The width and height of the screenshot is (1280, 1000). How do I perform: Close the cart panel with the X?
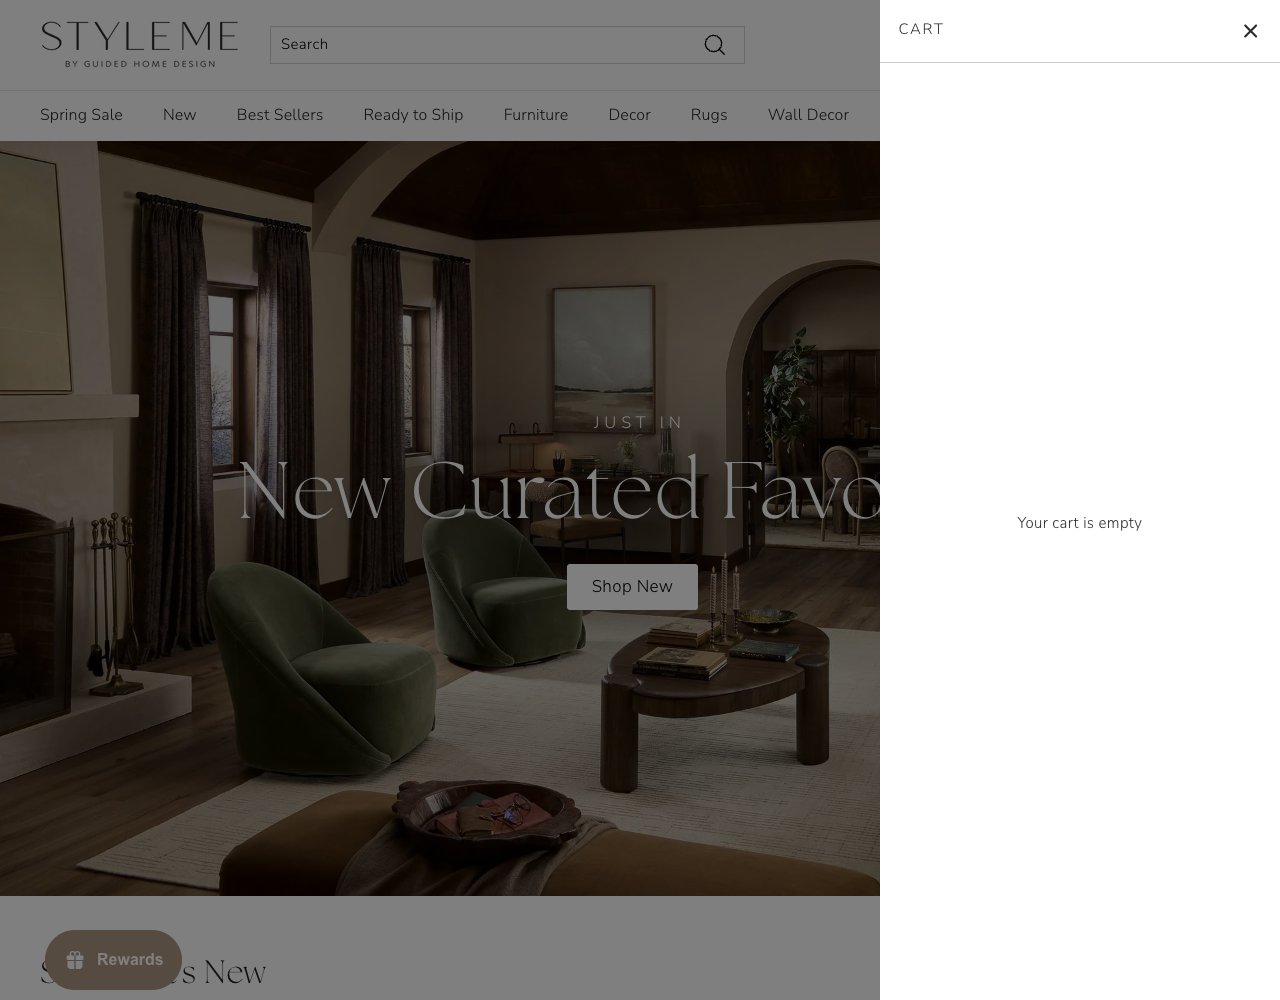[x=1250, y=31]
